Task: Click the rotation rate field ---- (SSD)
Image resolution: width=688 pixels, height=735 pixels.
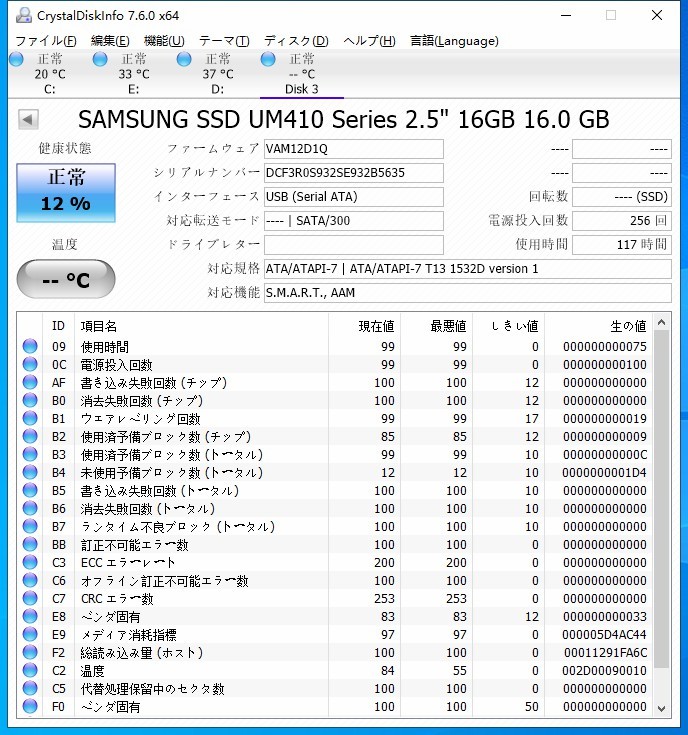Action: [x=622, y=197]
